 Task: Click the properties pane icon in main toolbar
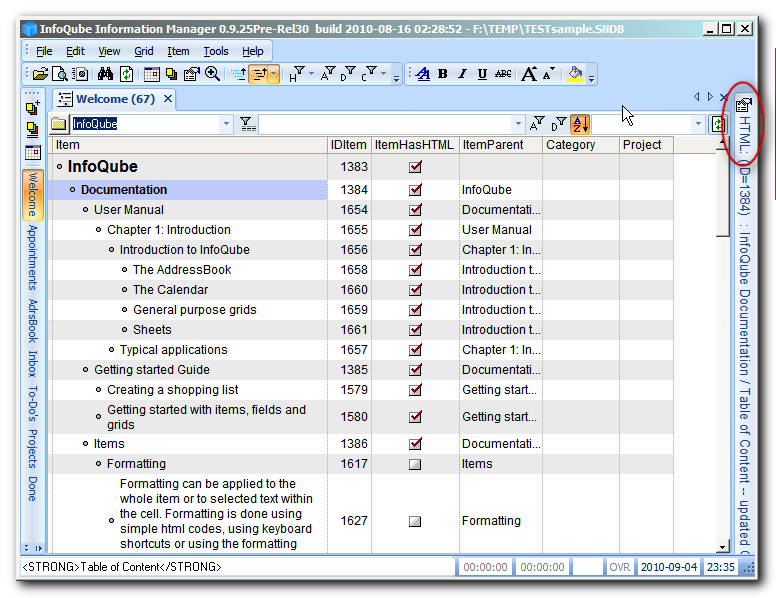click(192, 74)
